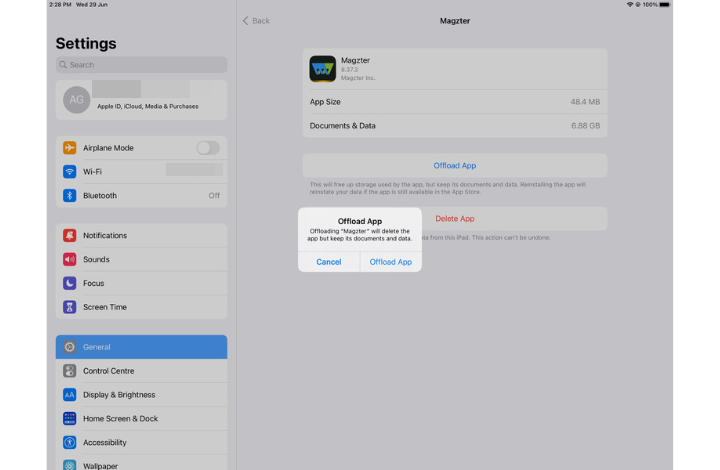This screenshot has height=470, width=720.
Task: Open Airplane Mode settings row
Action: coord(141,148)
